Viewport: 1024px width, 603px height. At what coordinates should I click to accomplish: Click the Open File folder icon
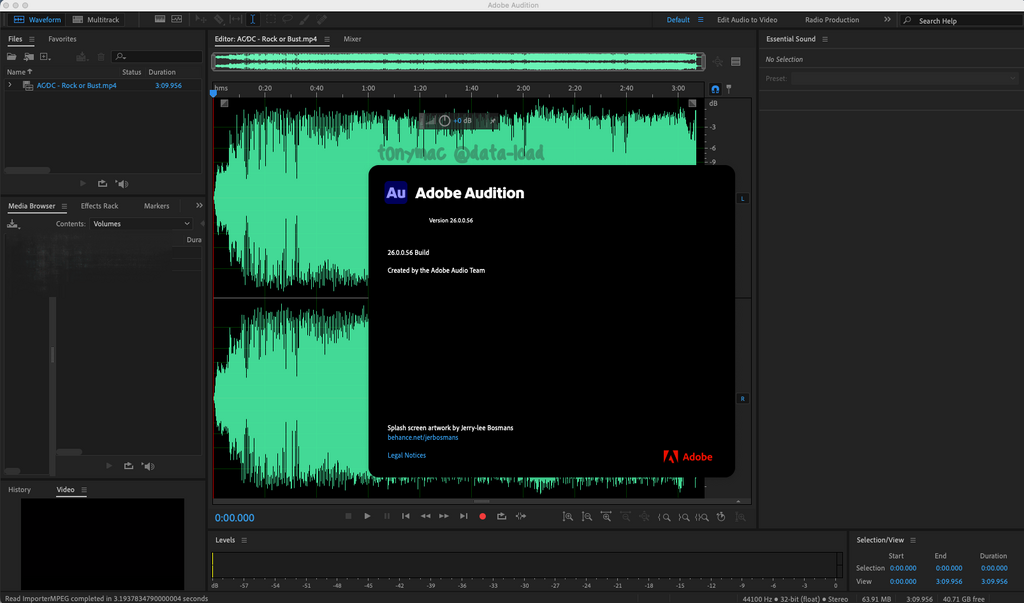pos(14,57)
